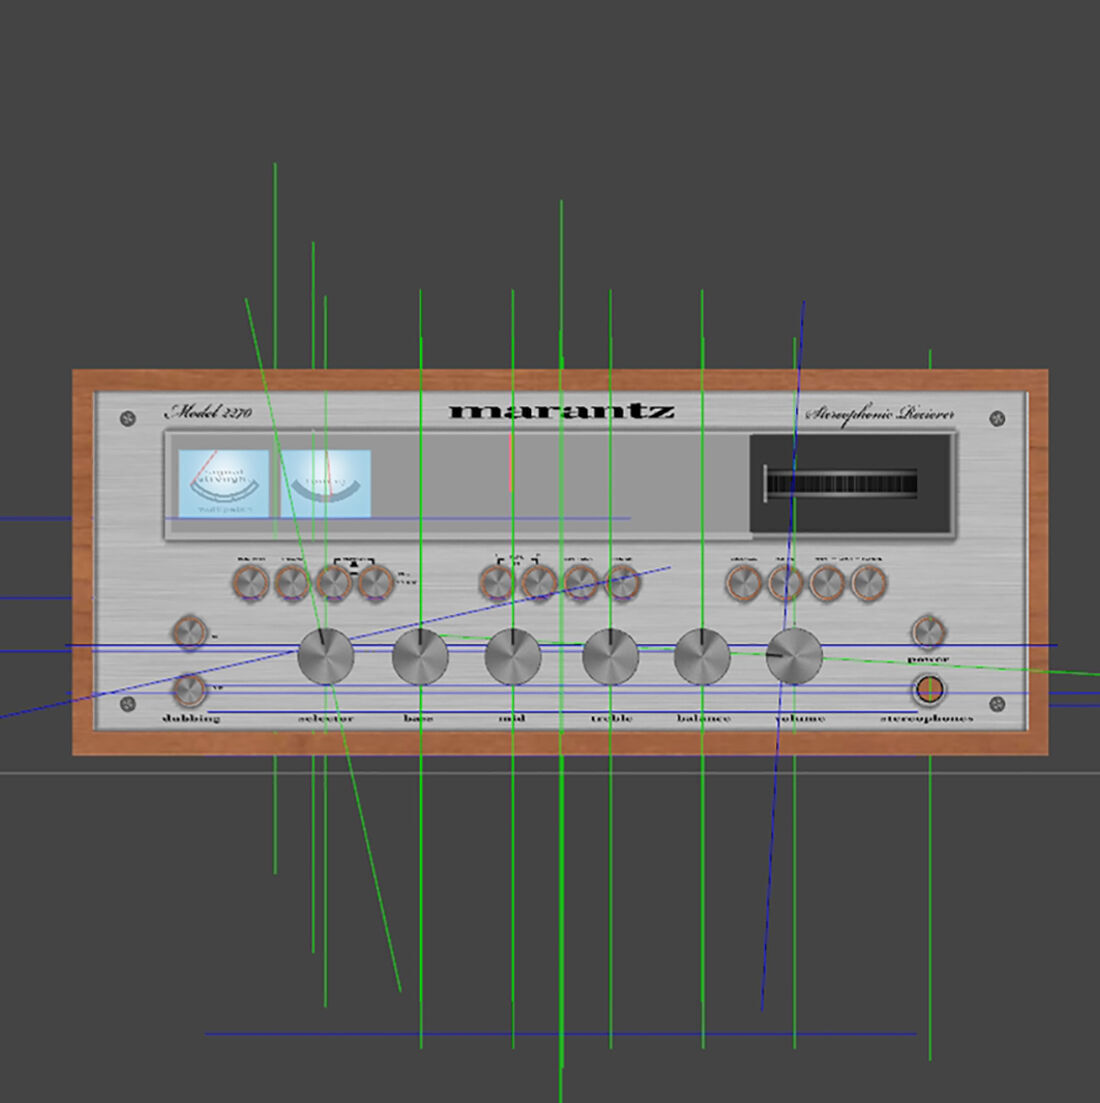Viewport: 1100px width, 1103px height.
Task: Click the selector knob
Action: (326, 656)
